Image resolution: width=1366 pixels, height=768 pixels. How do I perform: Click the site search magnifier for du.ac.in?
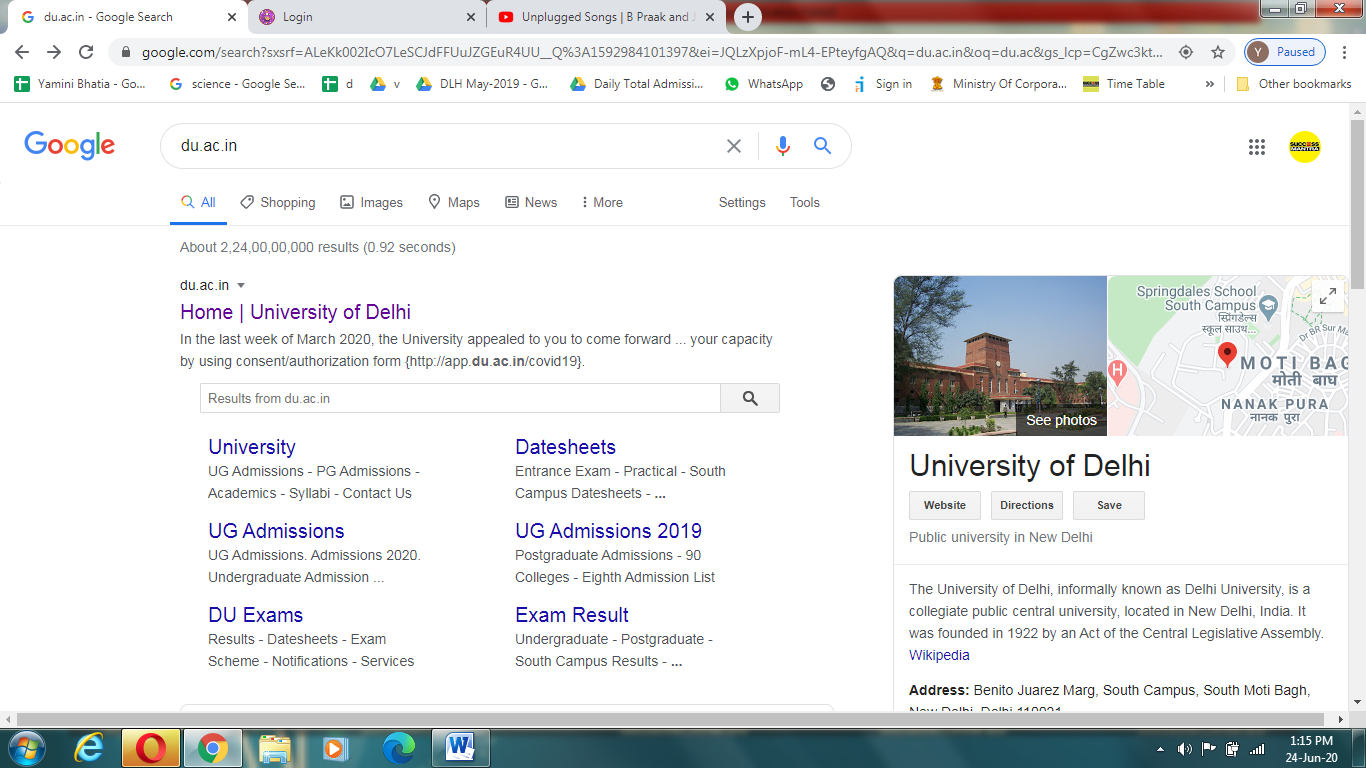click(x=750, y=398)
